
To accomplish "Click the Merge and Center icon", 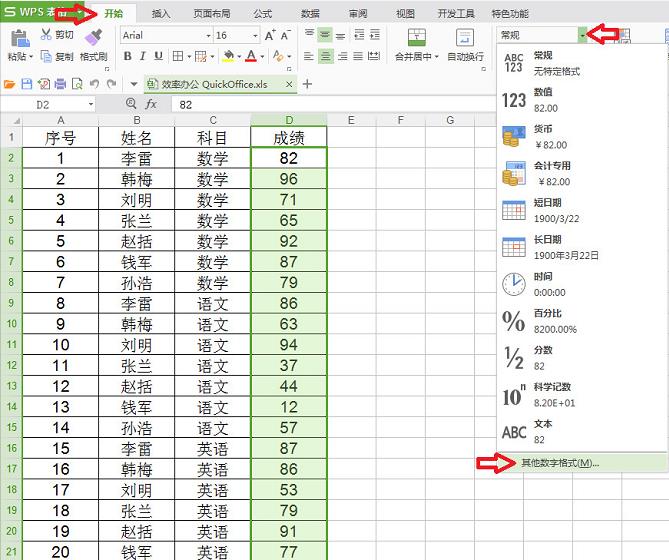I will tap(416, 38).
